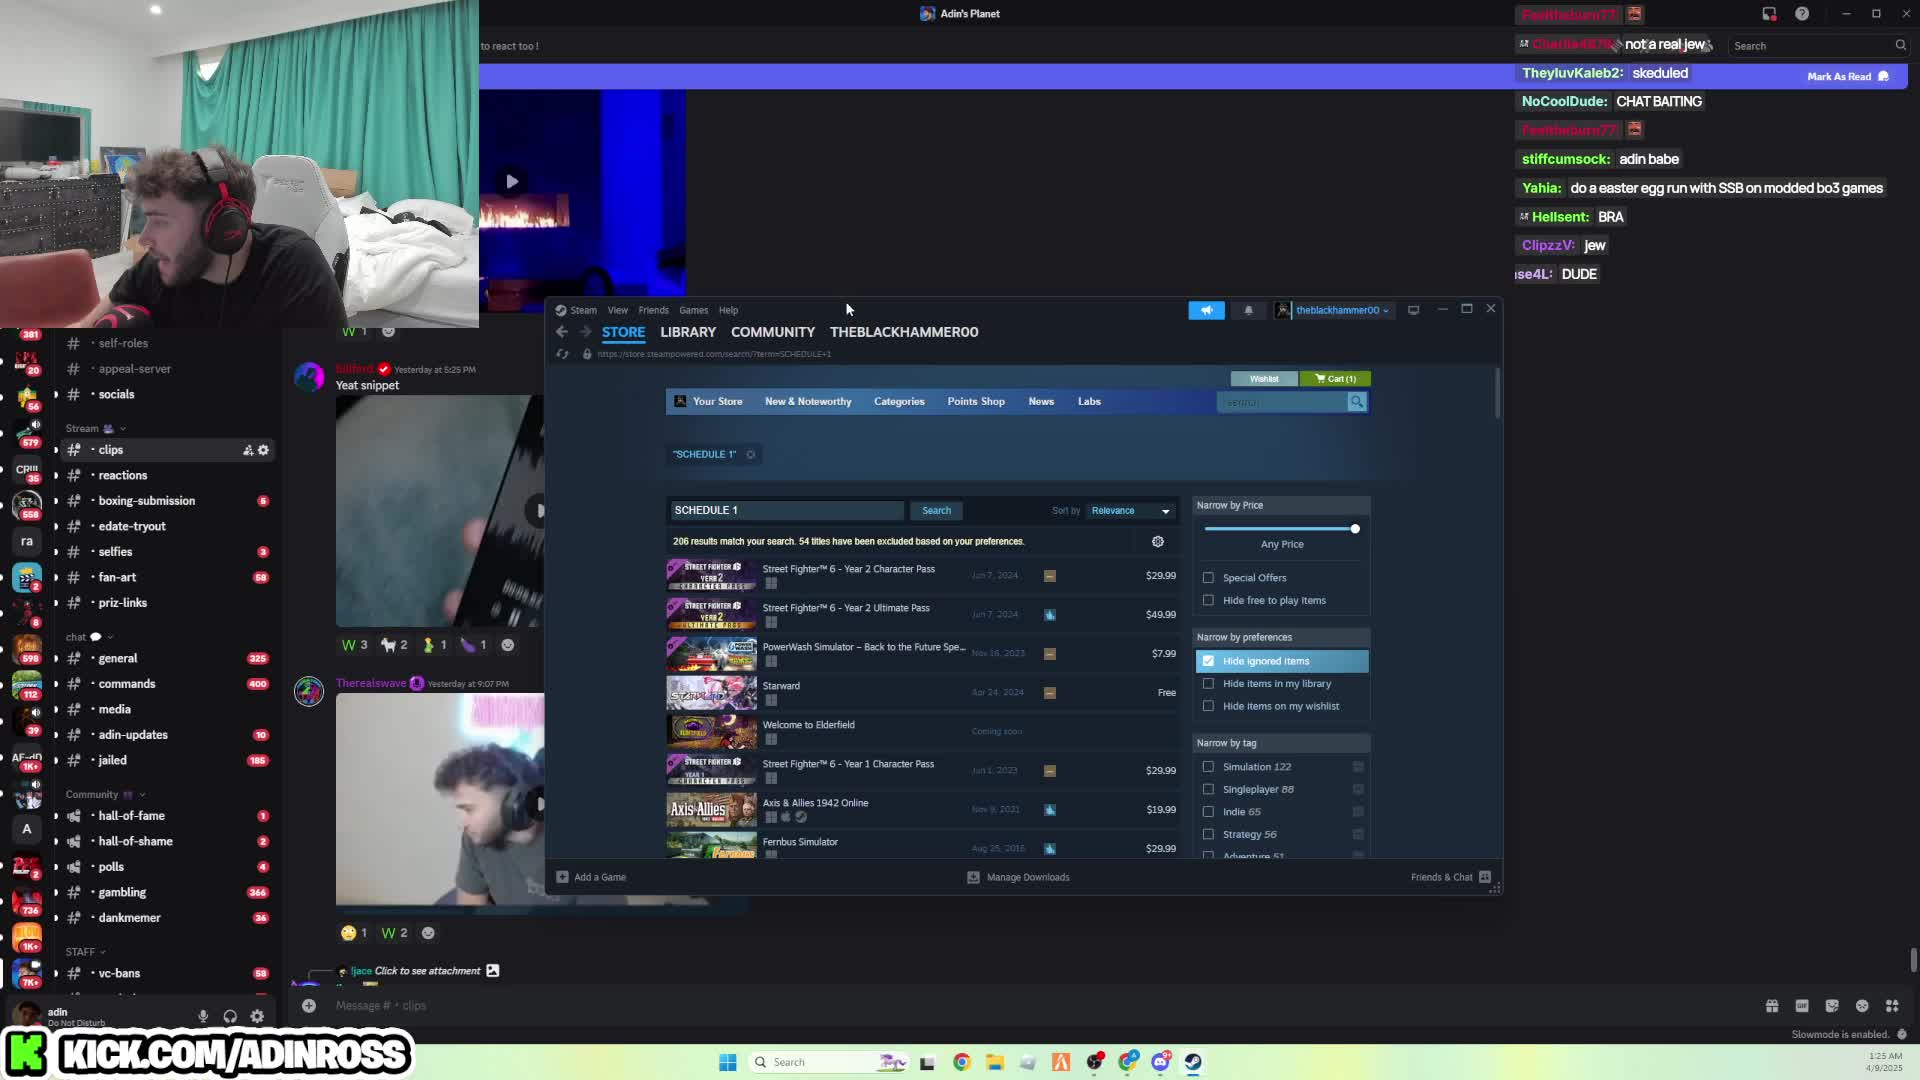Open Steam View menu
The height and width of the screenshot is (1080, 1920).
pos(618,310)
